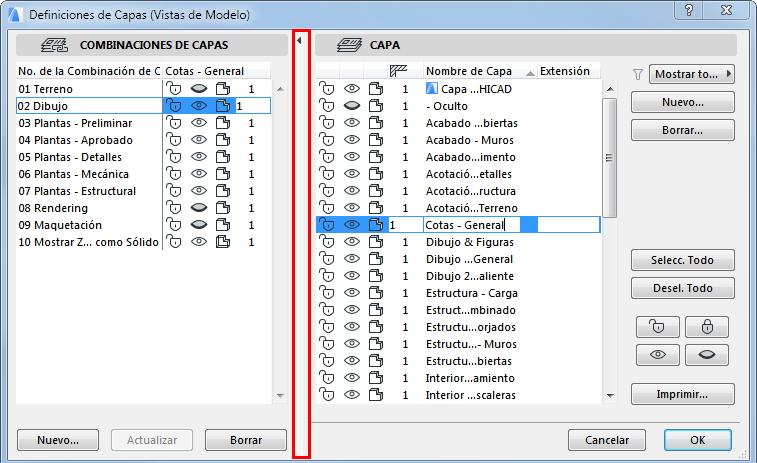757x463 pixels.
Task: Toggle lock icon for Dibujo 2...aliente layer
Action: 327,276
